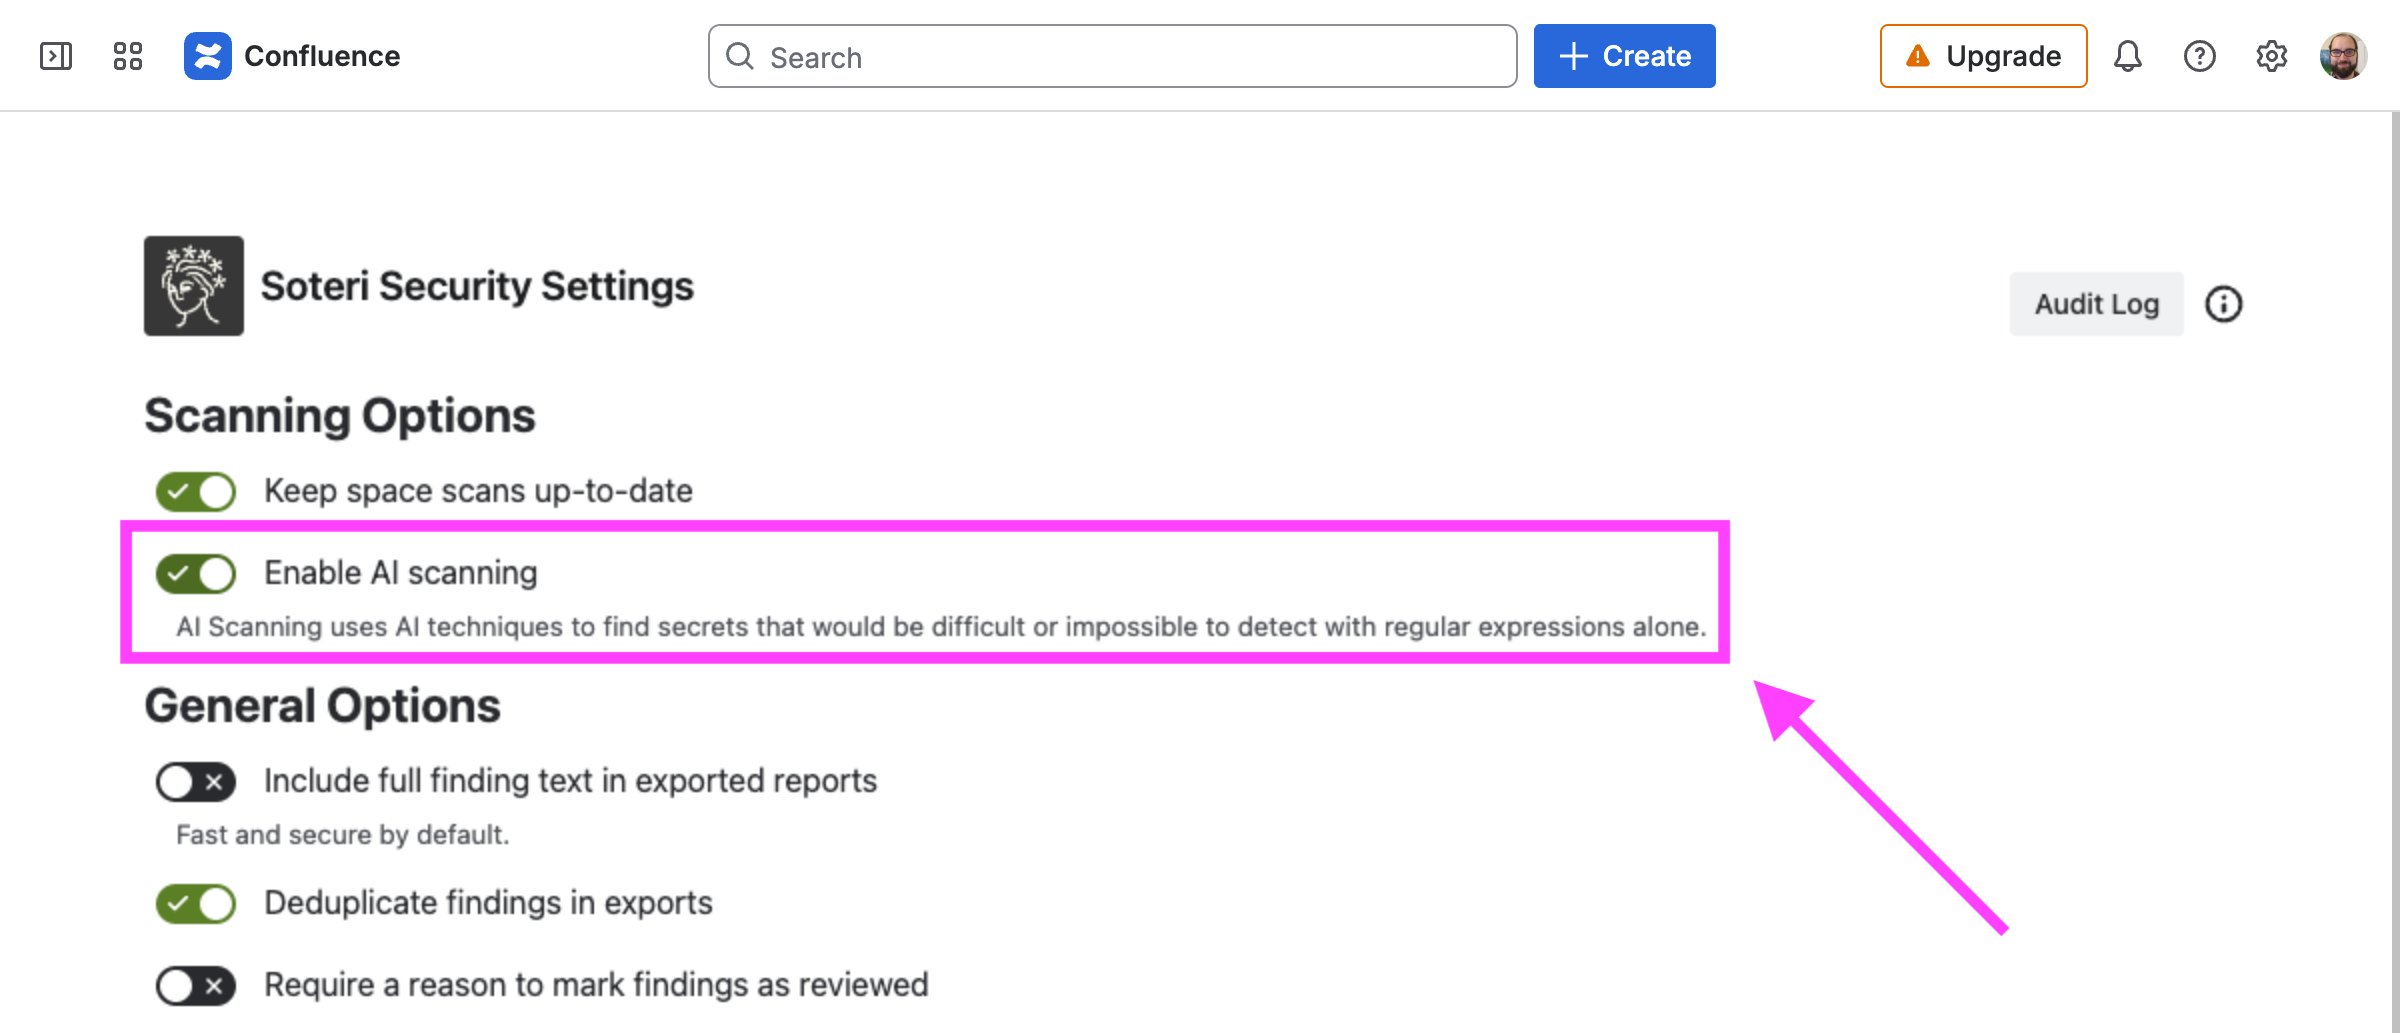Focus the Search input field
This screenshot has height=1033, width=2400.
1112,57
